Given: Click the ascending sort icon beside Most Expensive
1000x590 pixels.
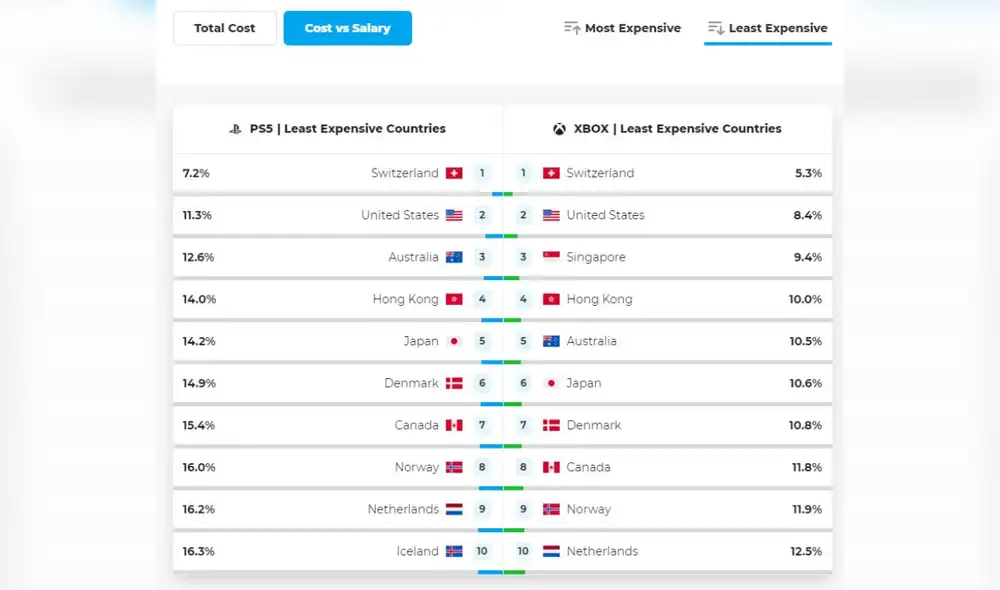Looking at the screenshot, I should (572, 28).
